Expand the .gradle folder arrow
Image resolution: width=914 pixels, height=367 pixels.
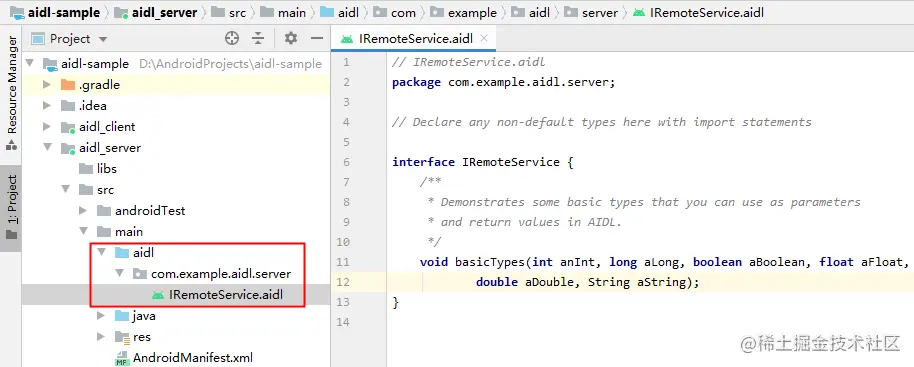coord(48,84)
